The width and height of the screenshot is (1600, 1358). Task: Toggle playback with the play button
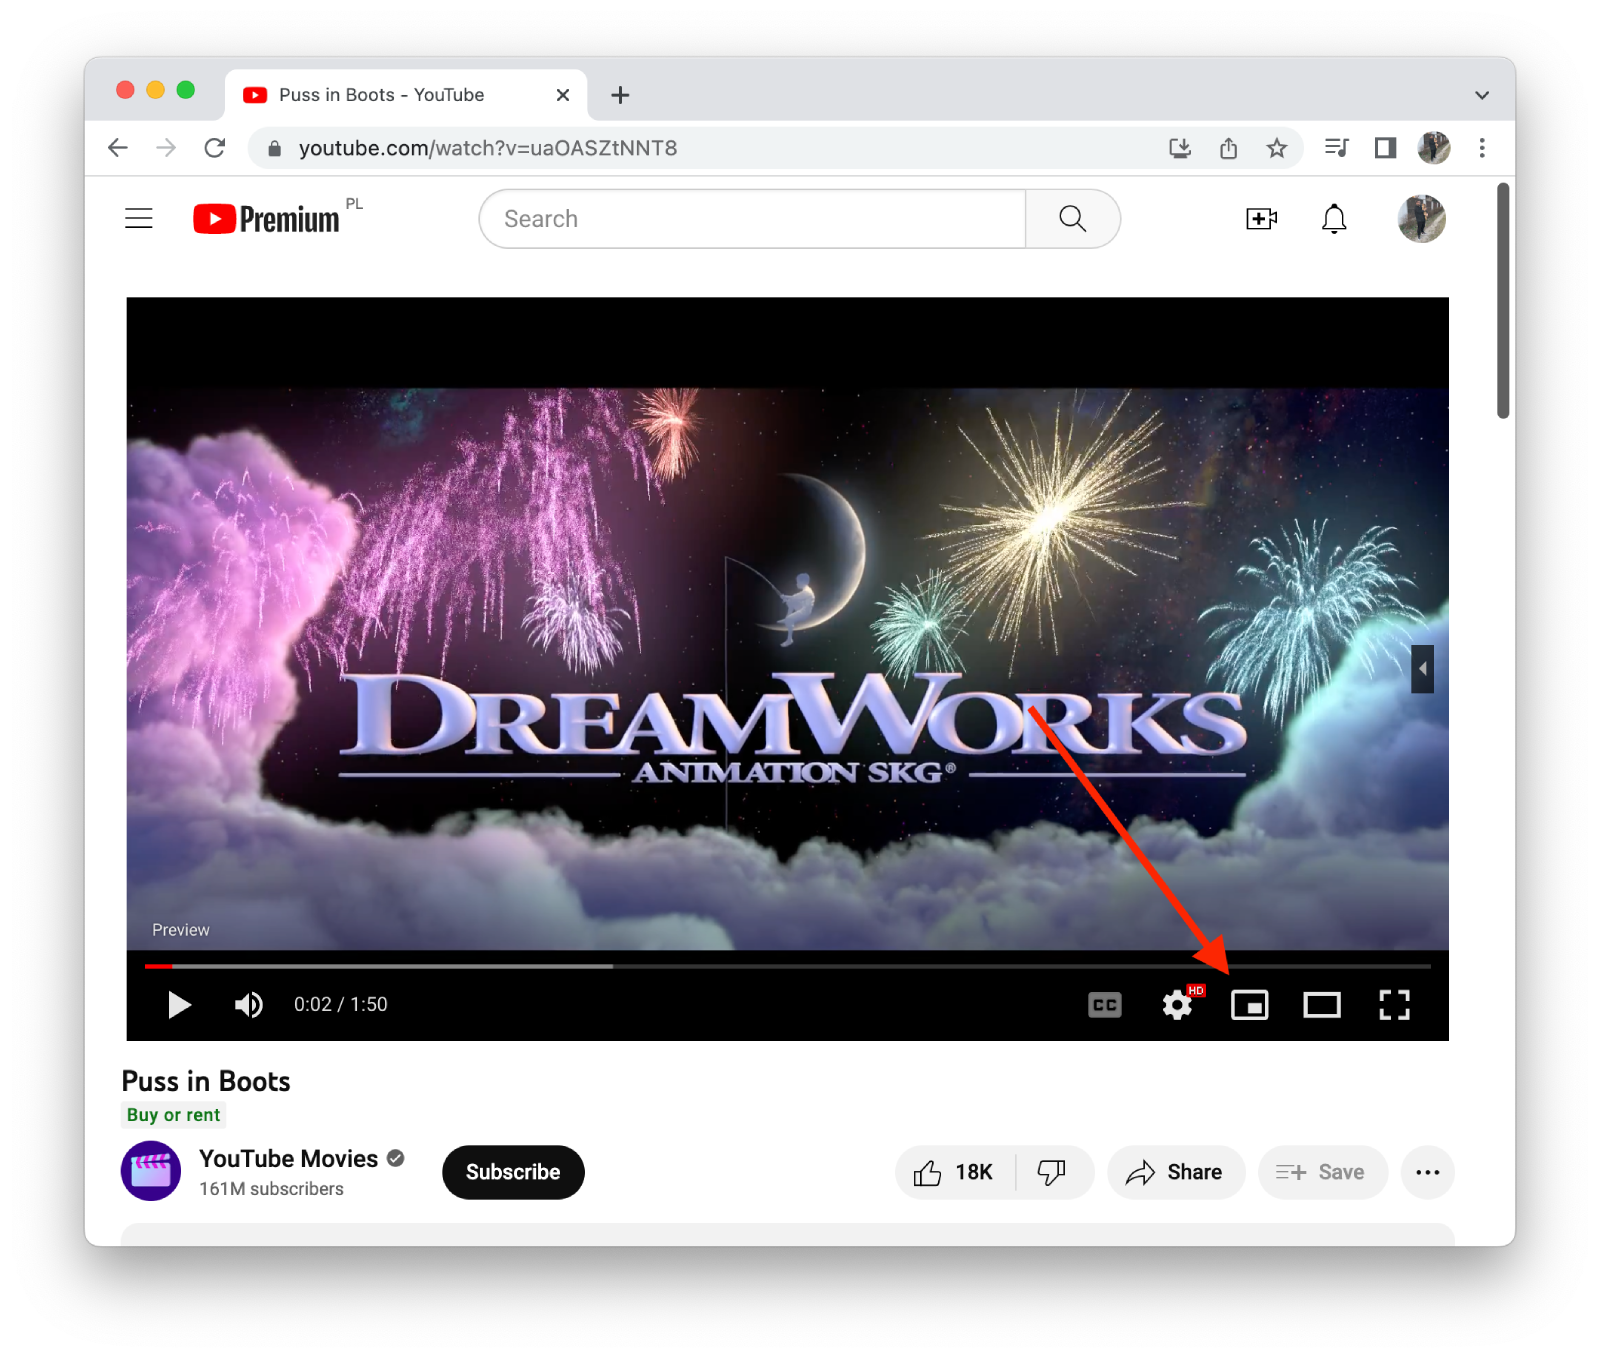(x=179, y=1005)
